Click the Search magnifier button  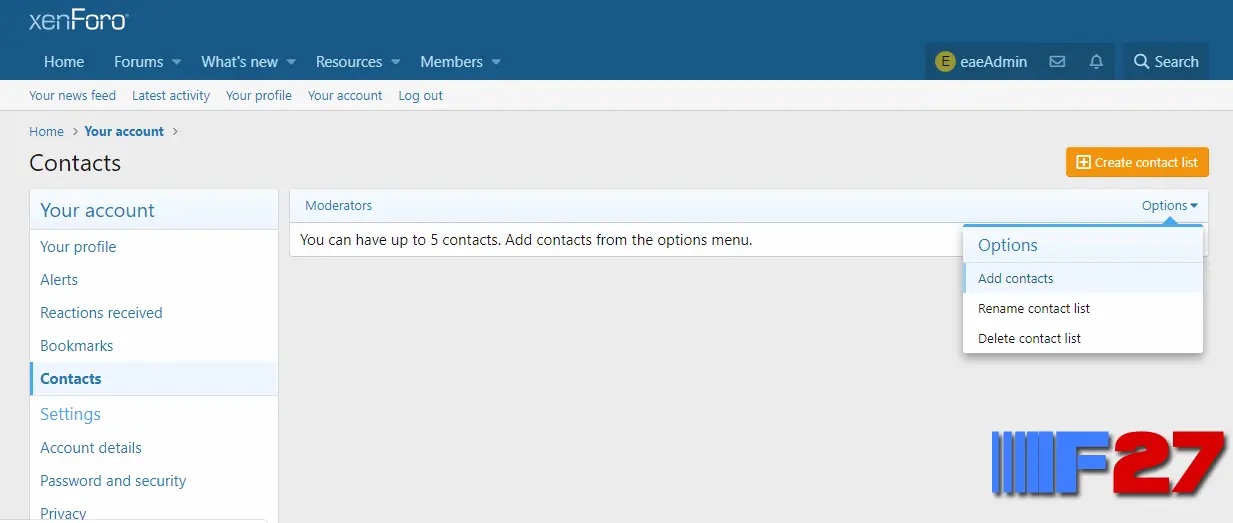tap(1165, 62)
